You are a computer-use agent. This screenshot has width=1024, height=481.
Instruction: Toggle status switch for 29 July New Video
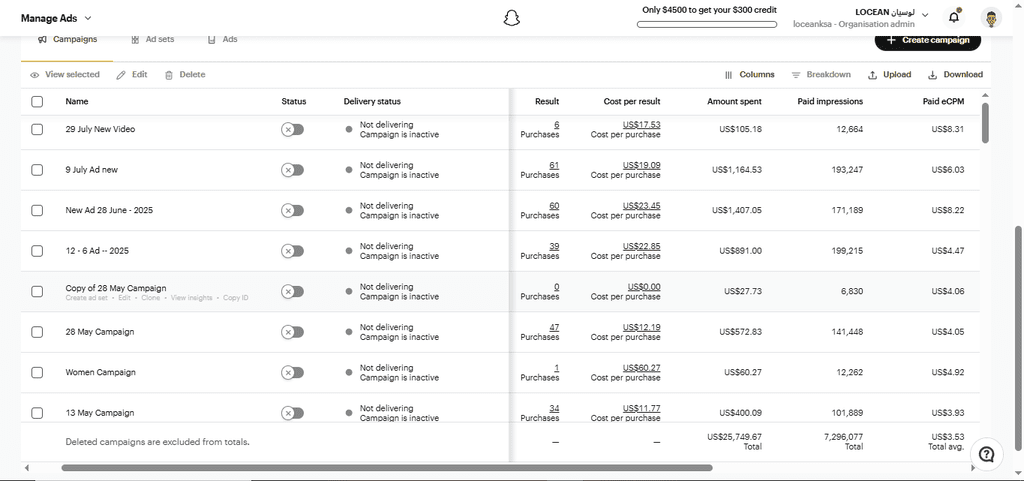293,129
